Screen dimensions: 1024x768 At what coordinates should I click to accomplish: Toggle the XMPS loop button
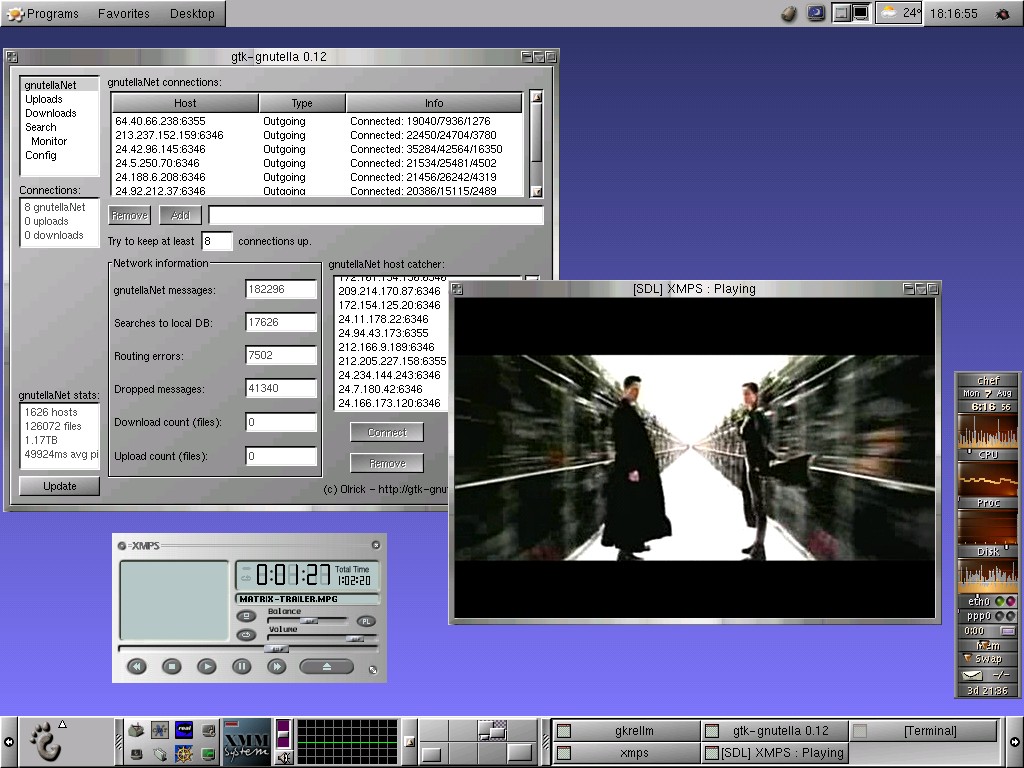246,634
